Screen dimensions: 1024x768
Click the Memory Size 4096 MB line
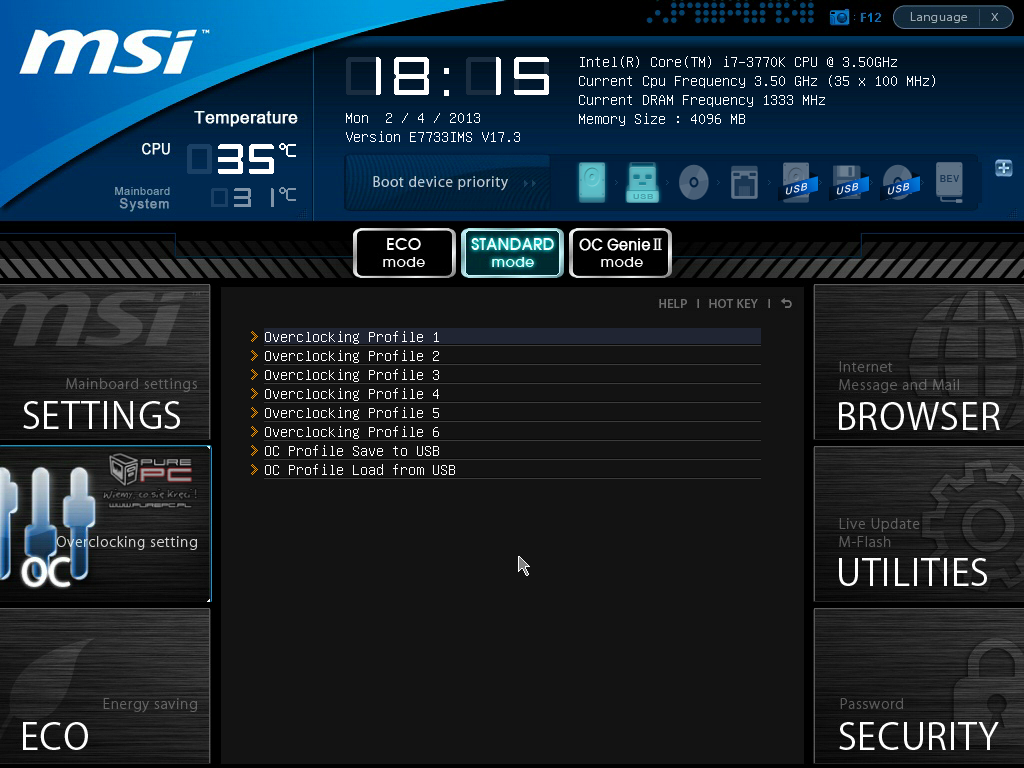[662, 119]
